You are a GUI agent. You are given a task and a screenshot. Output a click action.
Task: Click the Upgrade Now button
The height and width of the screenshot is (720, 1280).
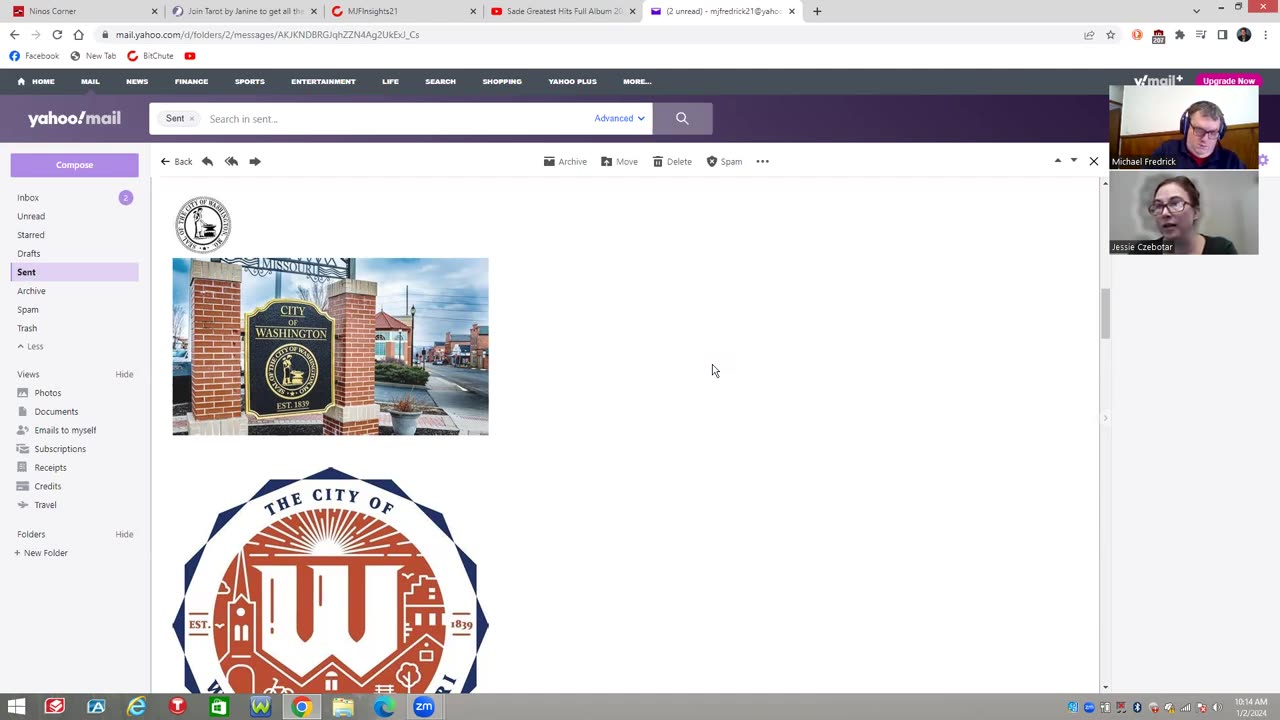click(x=1228, y=81)
